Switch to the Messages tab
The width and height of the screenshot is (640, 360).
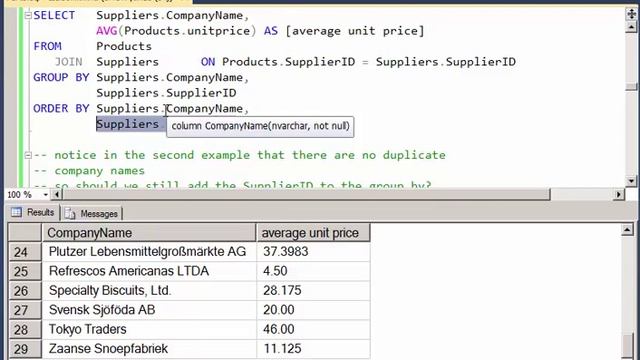[92, 213]
